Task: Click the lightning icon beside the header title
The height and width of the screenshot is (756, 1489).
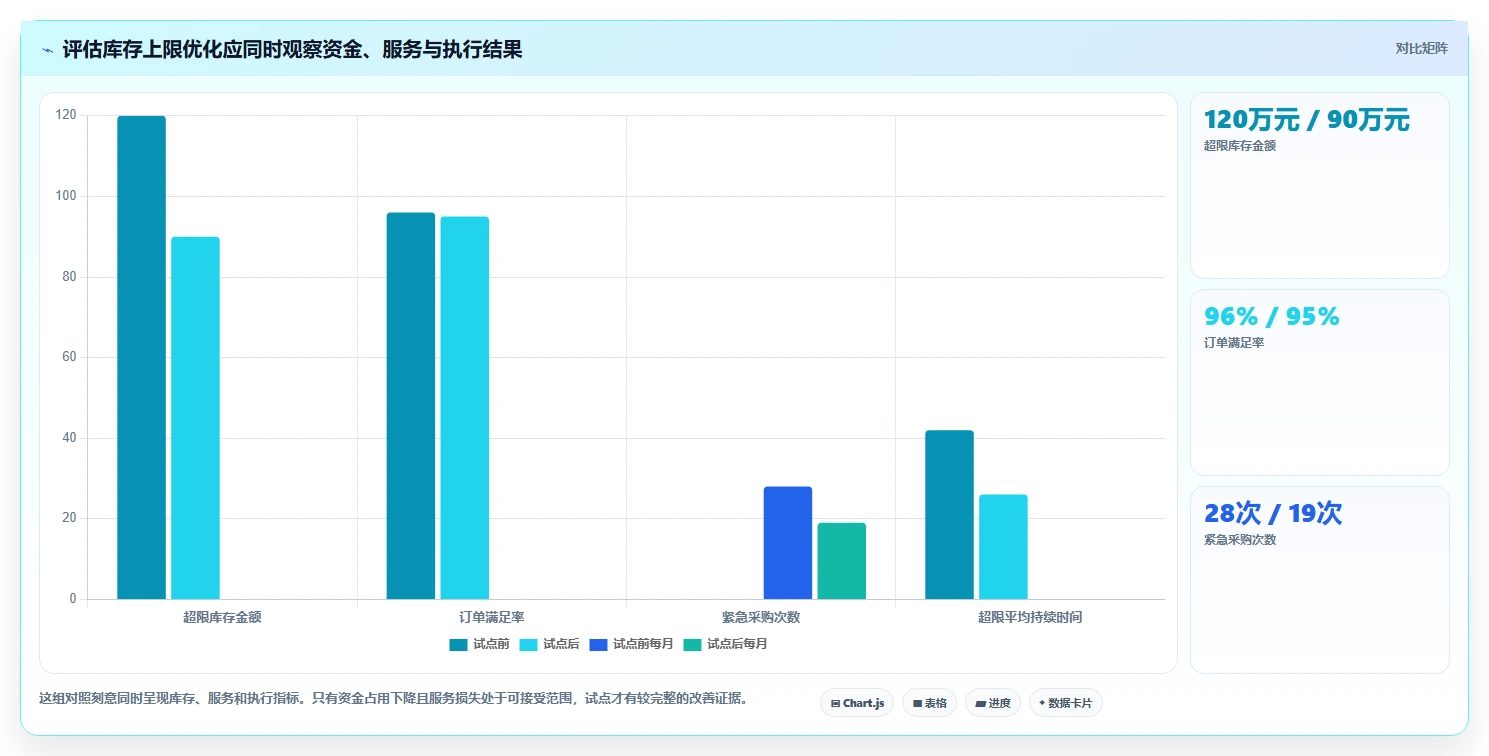Action: (x=47, y=50)
